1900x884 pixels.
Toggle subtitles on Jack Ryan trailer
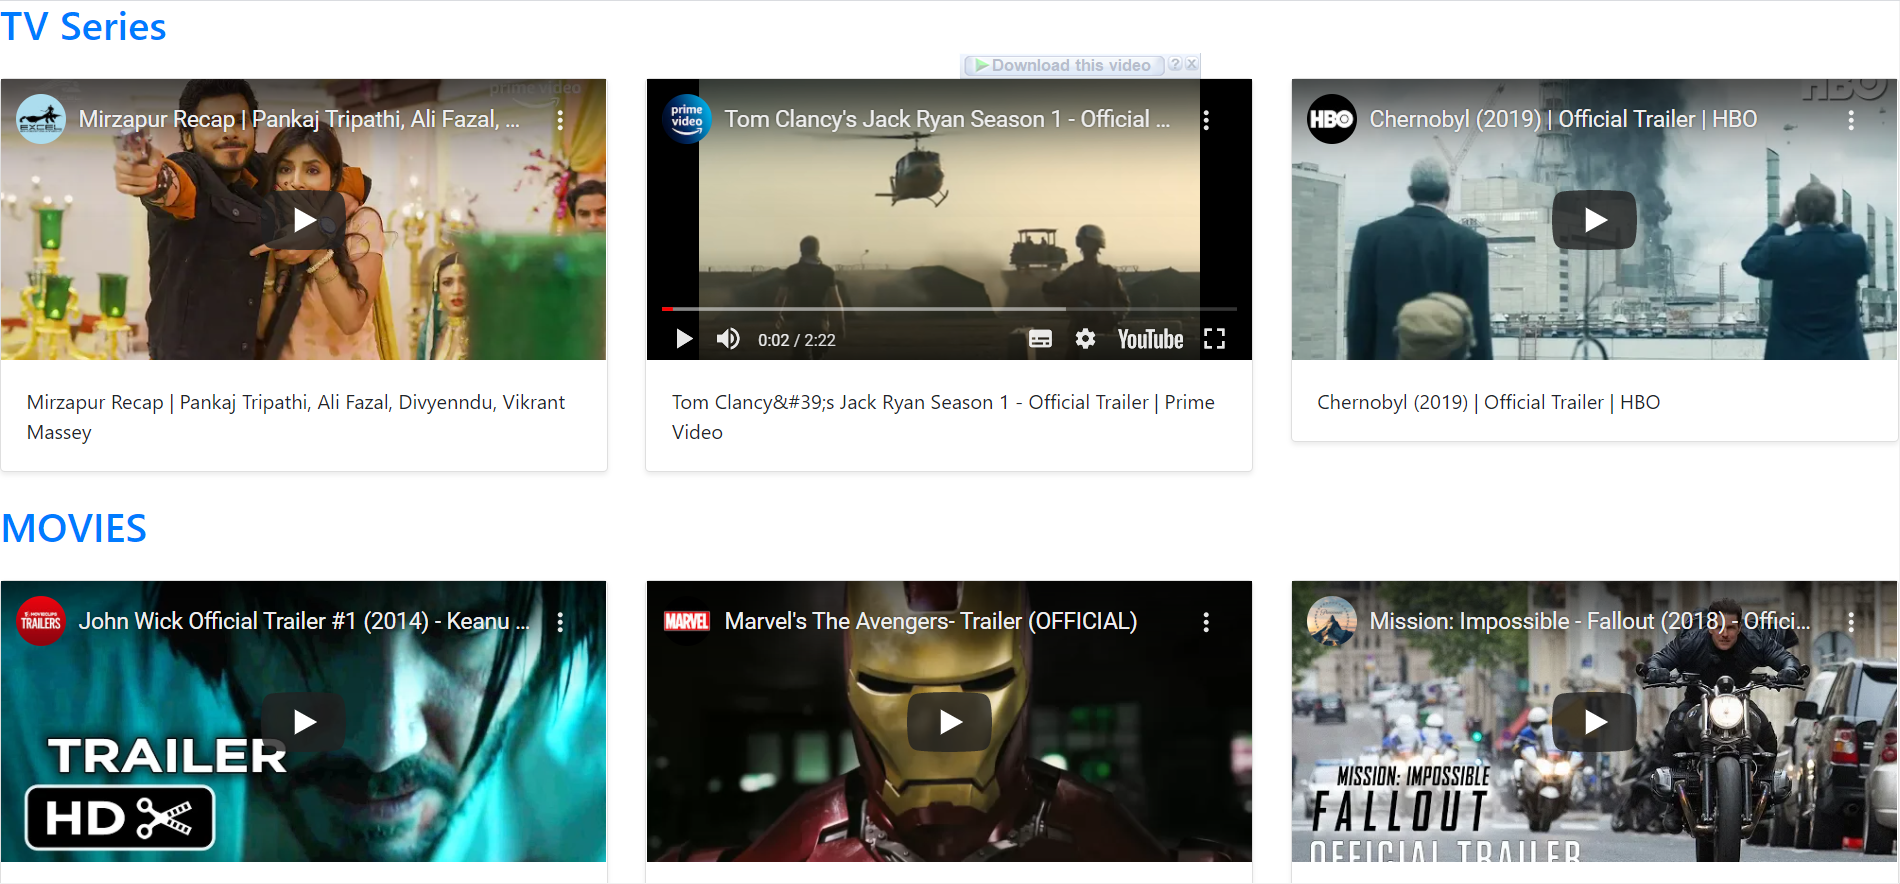(1040, 339)
